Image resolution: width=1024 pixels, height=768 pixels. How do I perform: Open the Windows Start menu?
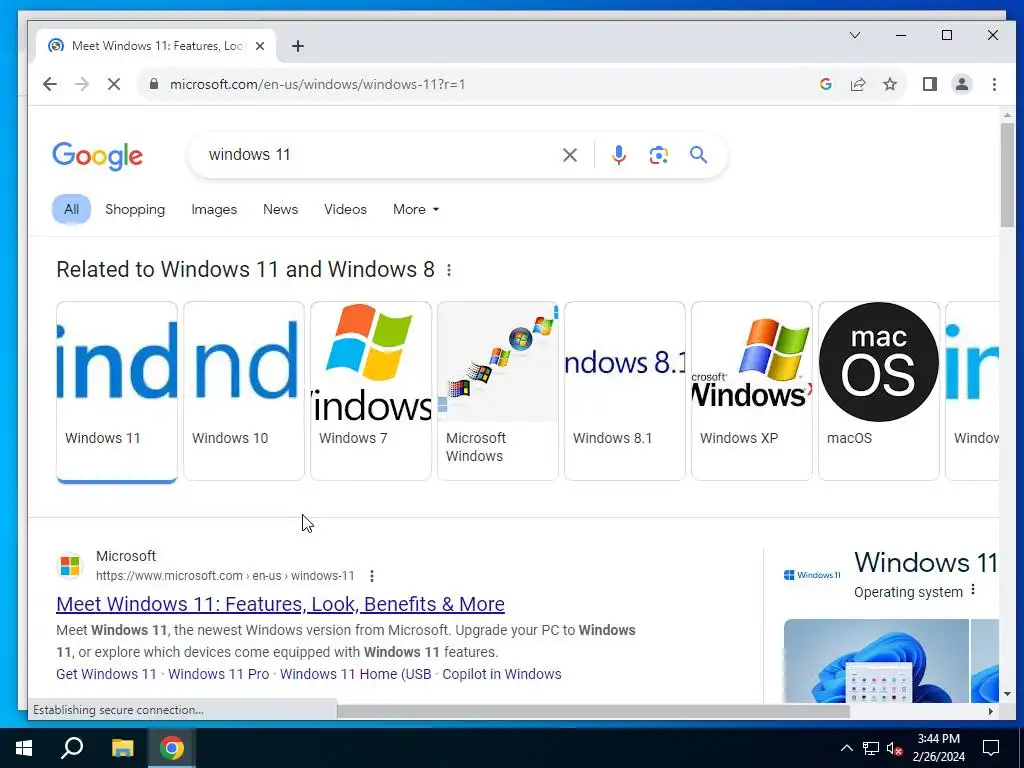point(24,748)
